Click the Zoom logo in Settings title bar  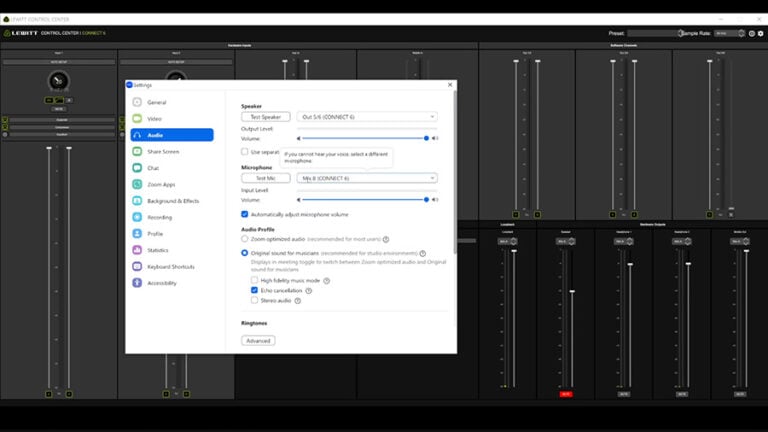[x=129, y=85]
